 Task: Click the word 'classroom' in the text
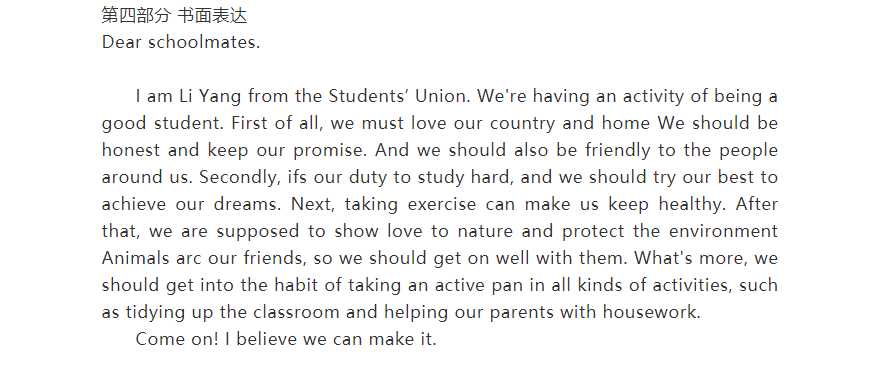[296, 312]
